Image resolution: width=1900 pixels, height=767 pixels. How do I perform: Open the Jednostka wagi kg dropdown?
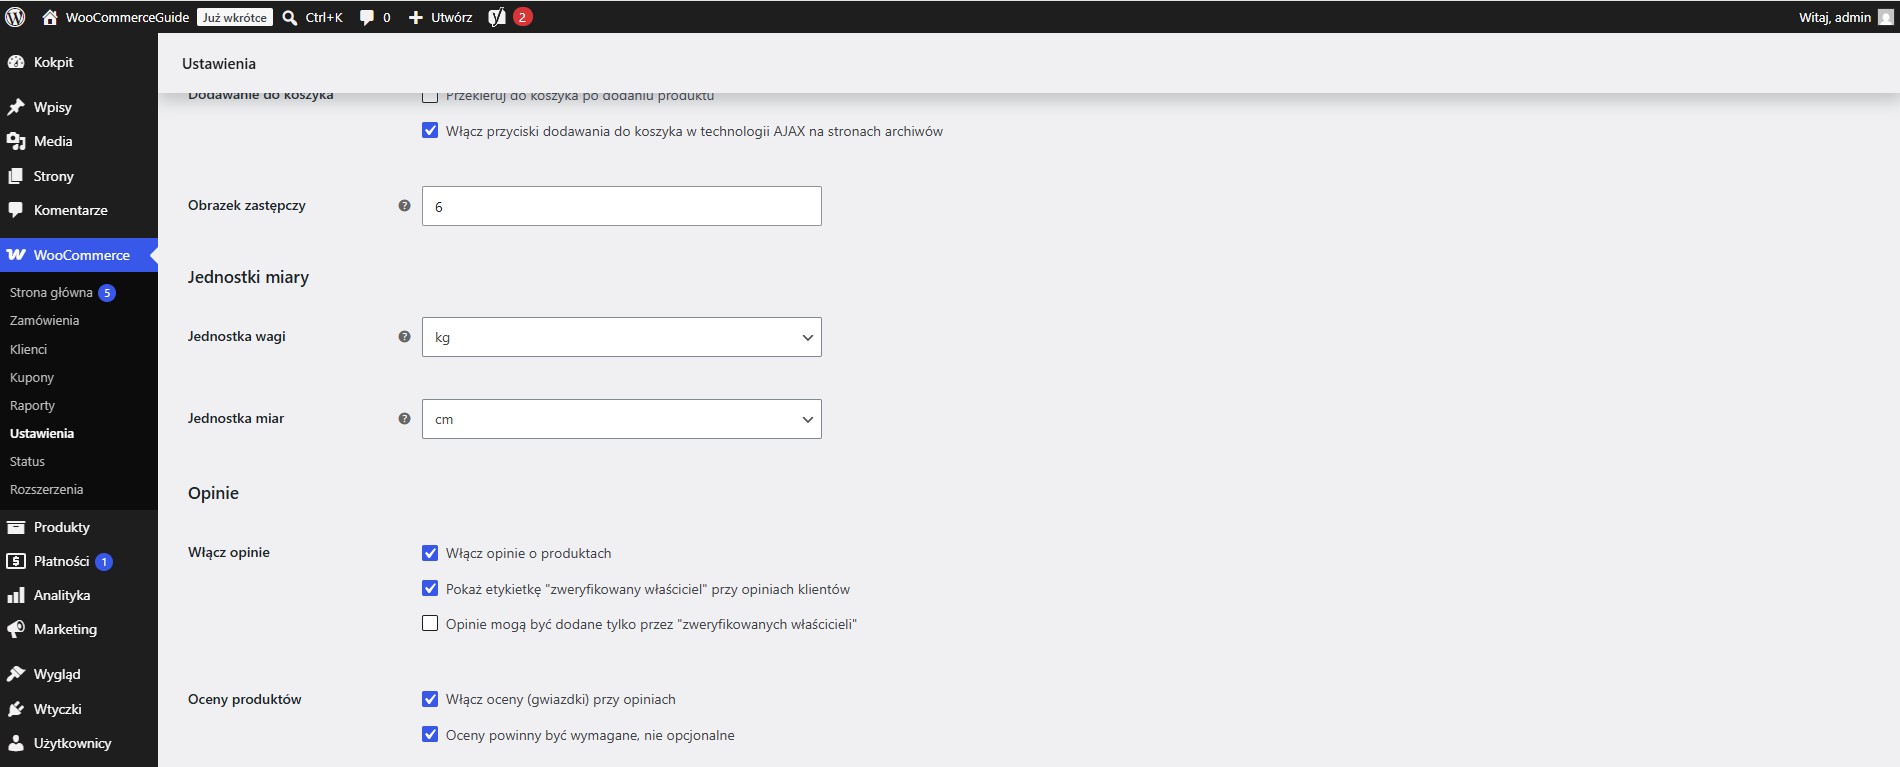622,337
